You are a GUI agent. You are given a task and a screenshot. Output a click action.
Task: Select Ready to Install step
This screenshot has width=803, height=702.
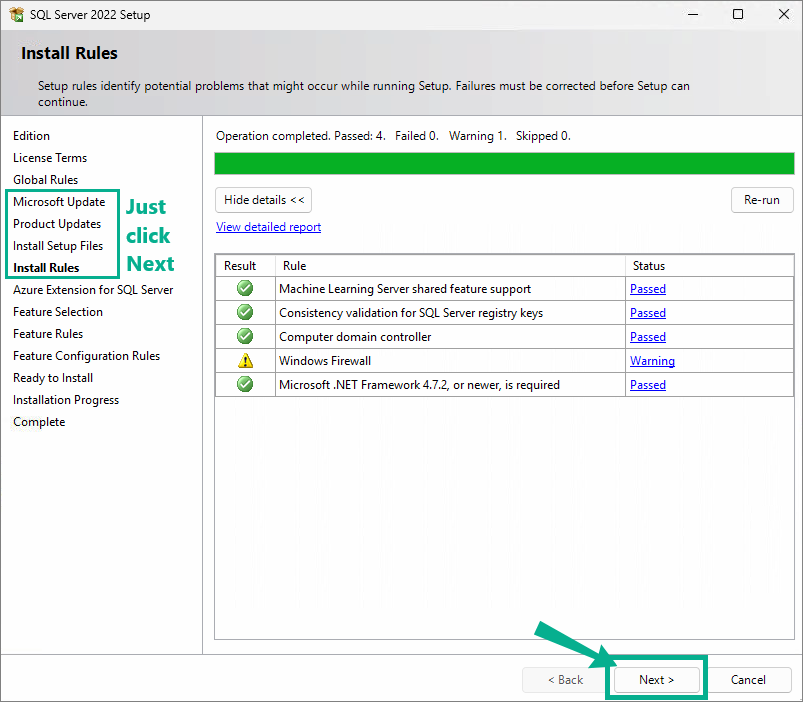pyautogui.click(x=53, y=378)
